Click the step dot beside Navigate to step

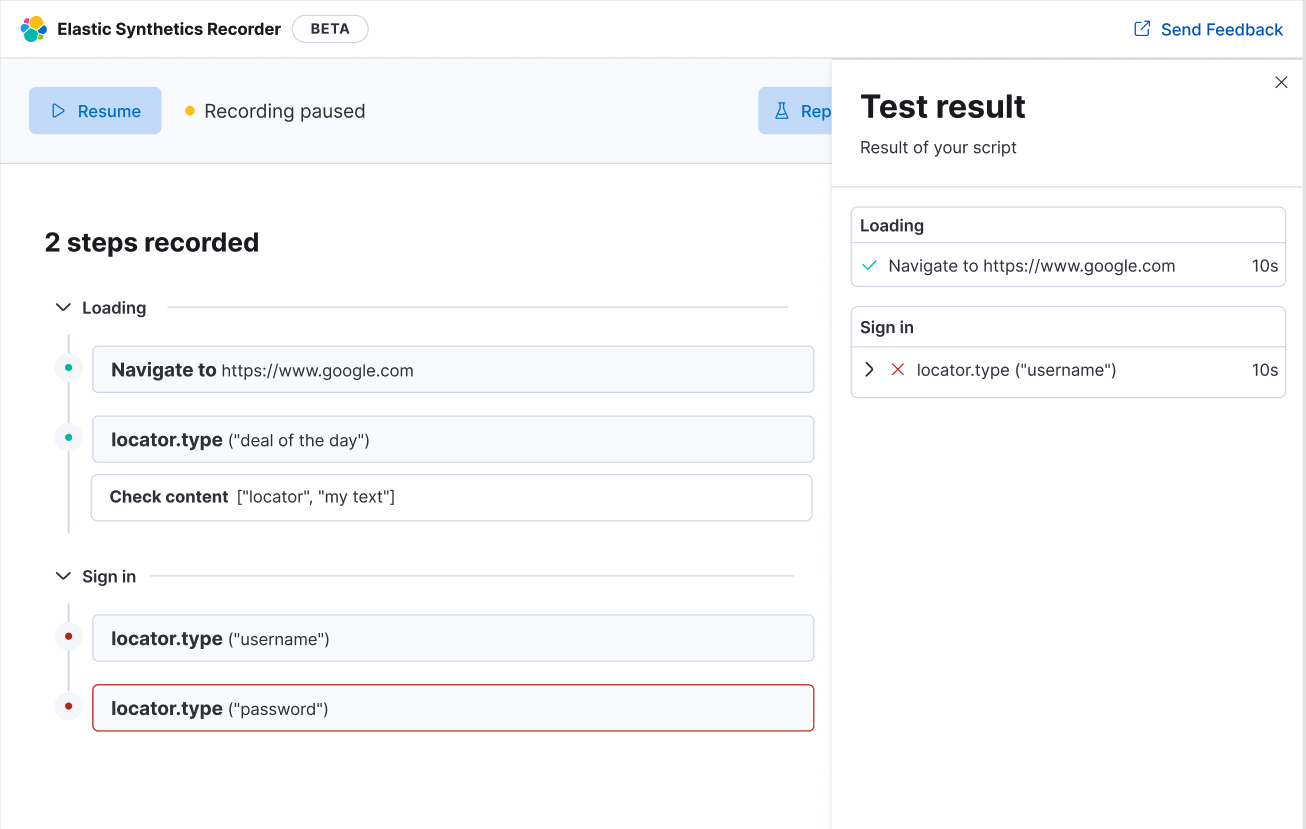tap(68, 368)
